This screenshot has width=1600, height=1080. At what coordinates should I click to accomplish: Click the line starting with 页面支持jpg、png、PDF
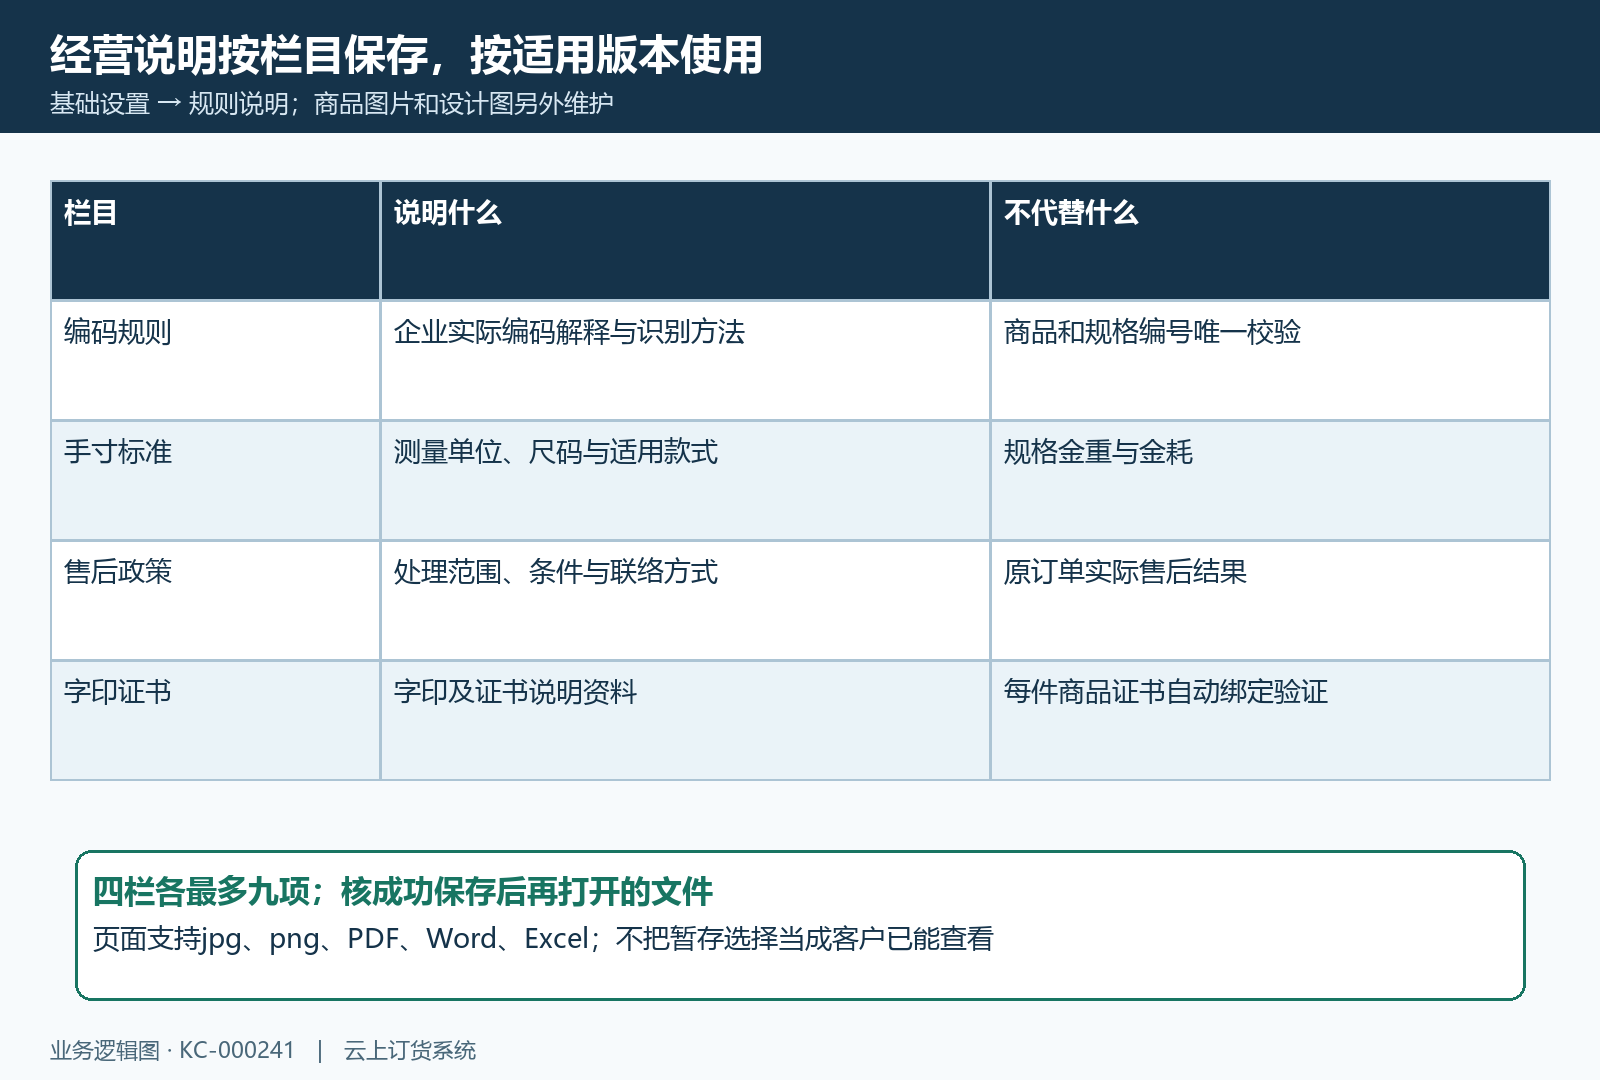pyautogui.click(x=543, y=939)
